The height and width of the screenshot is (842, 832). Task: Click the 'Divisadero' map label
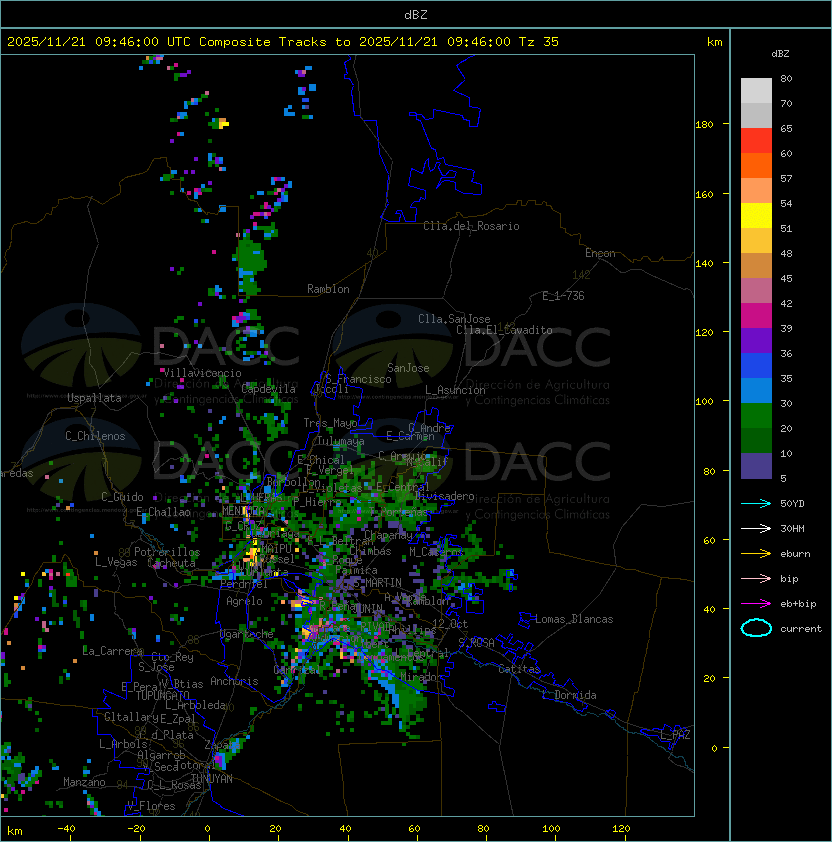445,496
